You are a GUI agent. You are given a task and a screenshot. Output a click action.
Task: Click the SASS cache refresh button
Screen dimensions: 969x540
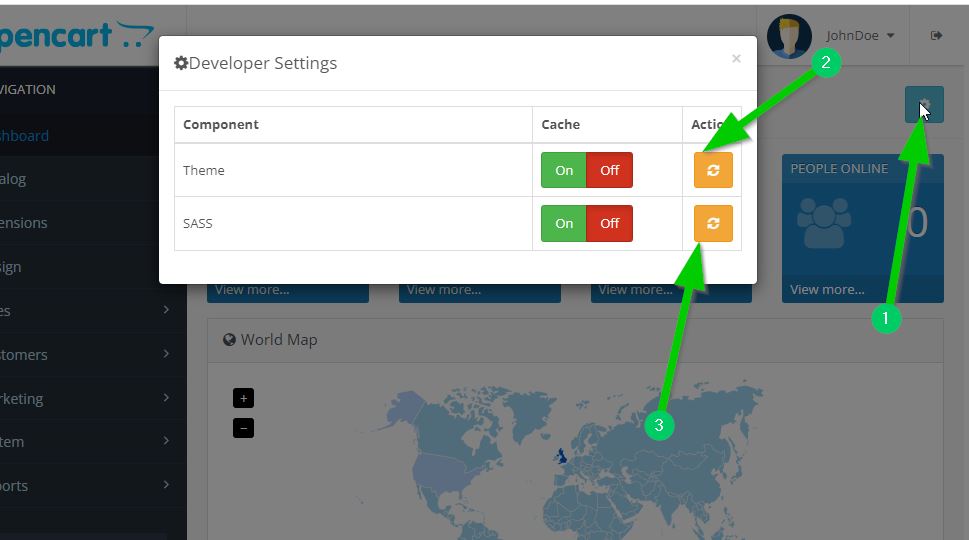pyautogui.click(x=713, y=224)
